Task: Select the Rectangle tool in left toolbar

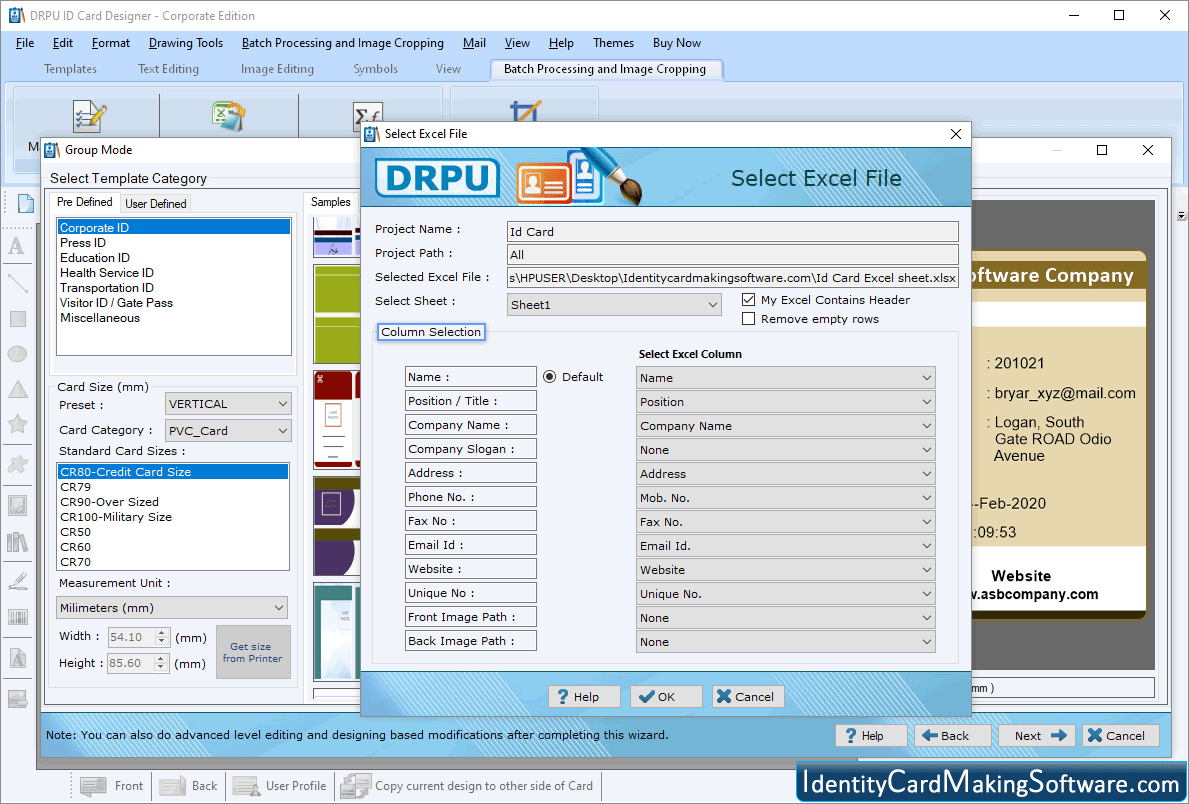Action: [17, 319]
